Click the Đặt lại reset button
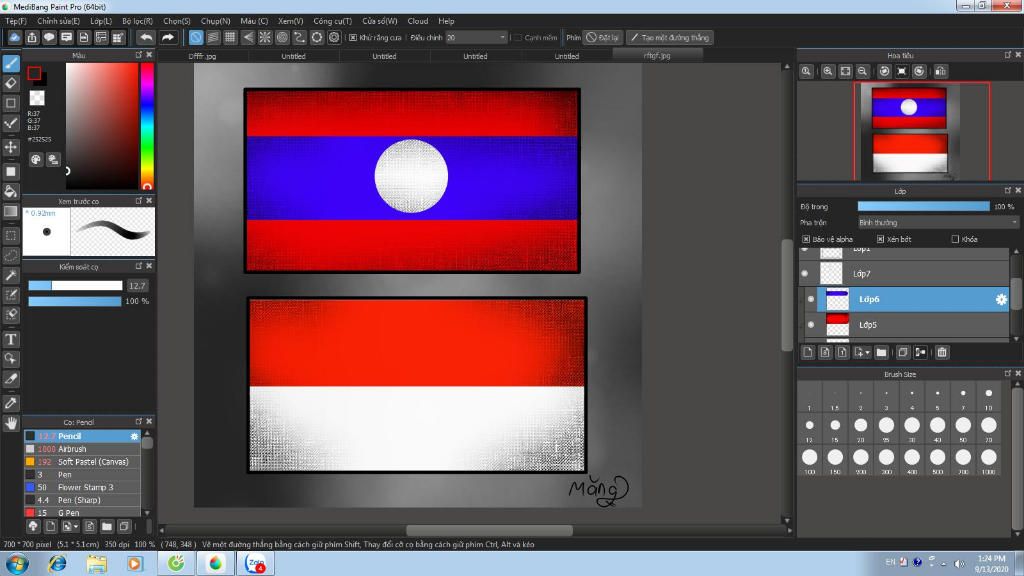The width and height of the screenshot is (1024, 576). (602, 38)
